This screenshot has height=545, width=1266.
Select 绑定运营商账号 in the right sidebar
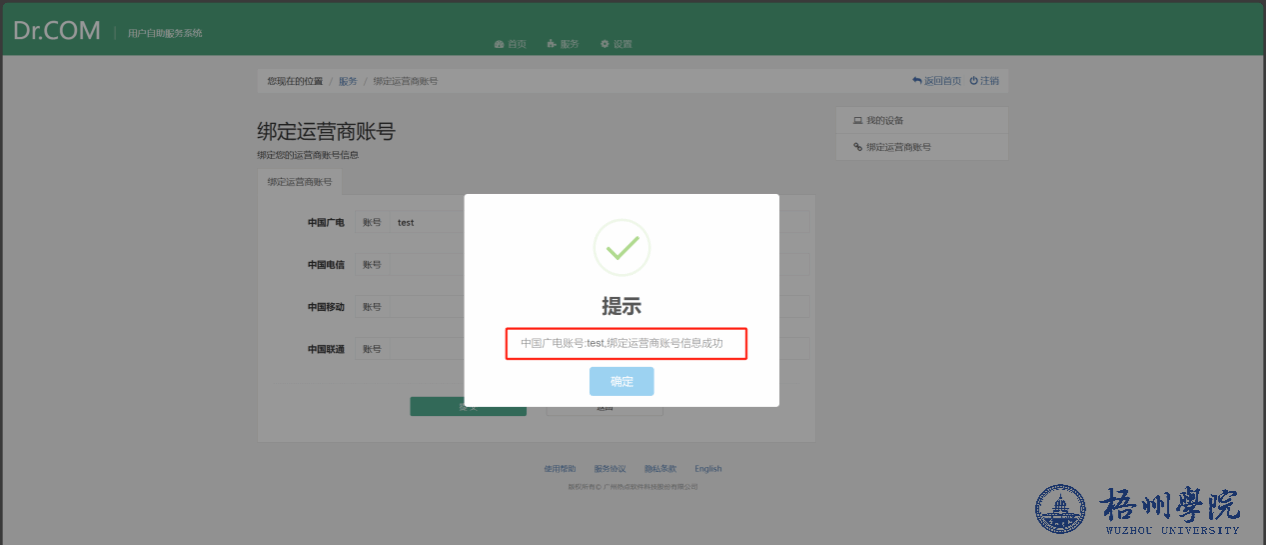pos(898,147)
